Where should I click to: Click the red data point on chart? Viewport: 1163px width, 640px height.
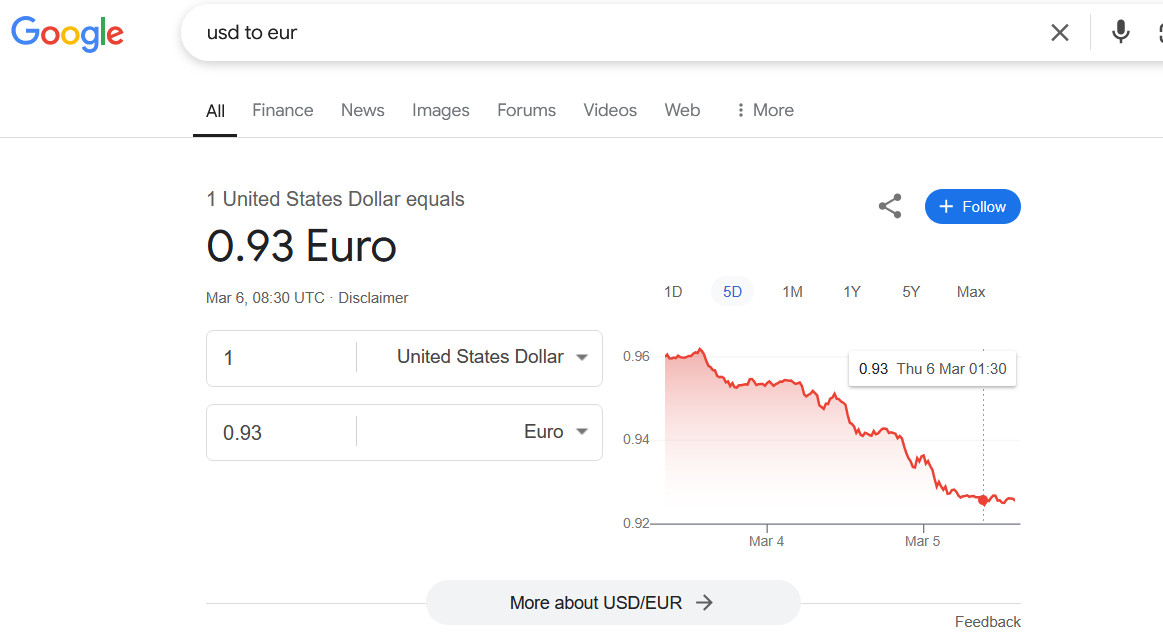pyautogui.click(x=983, y=500)
